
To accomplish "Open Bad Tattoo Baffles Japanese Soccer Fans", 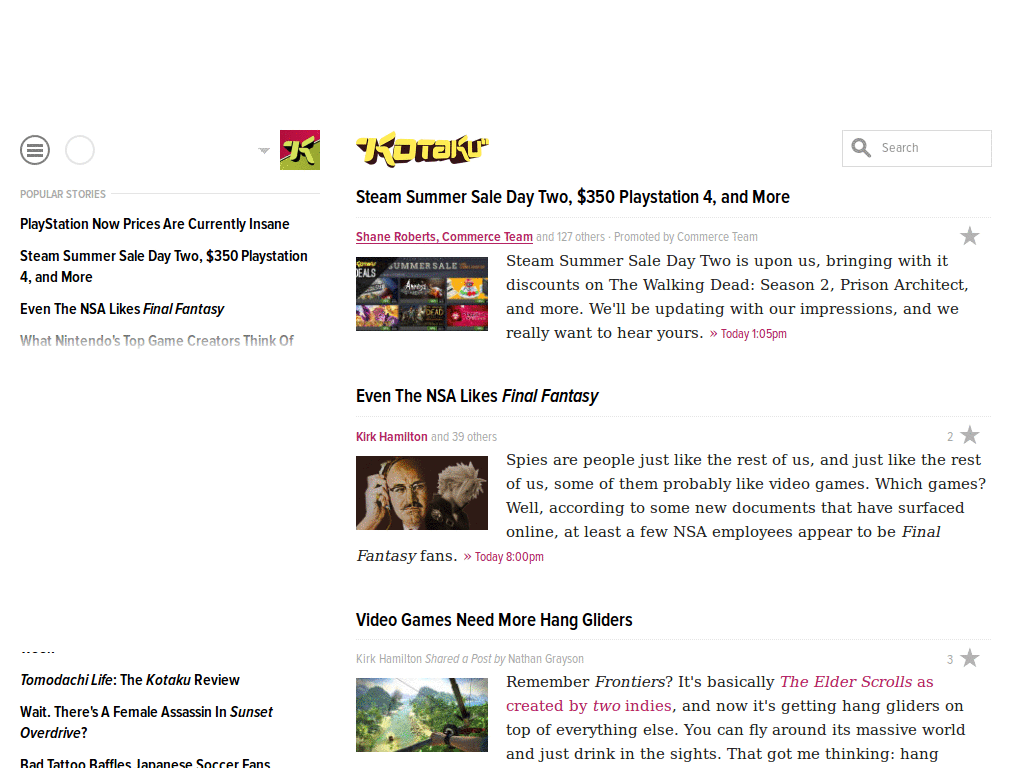I will tap(145, 762).
